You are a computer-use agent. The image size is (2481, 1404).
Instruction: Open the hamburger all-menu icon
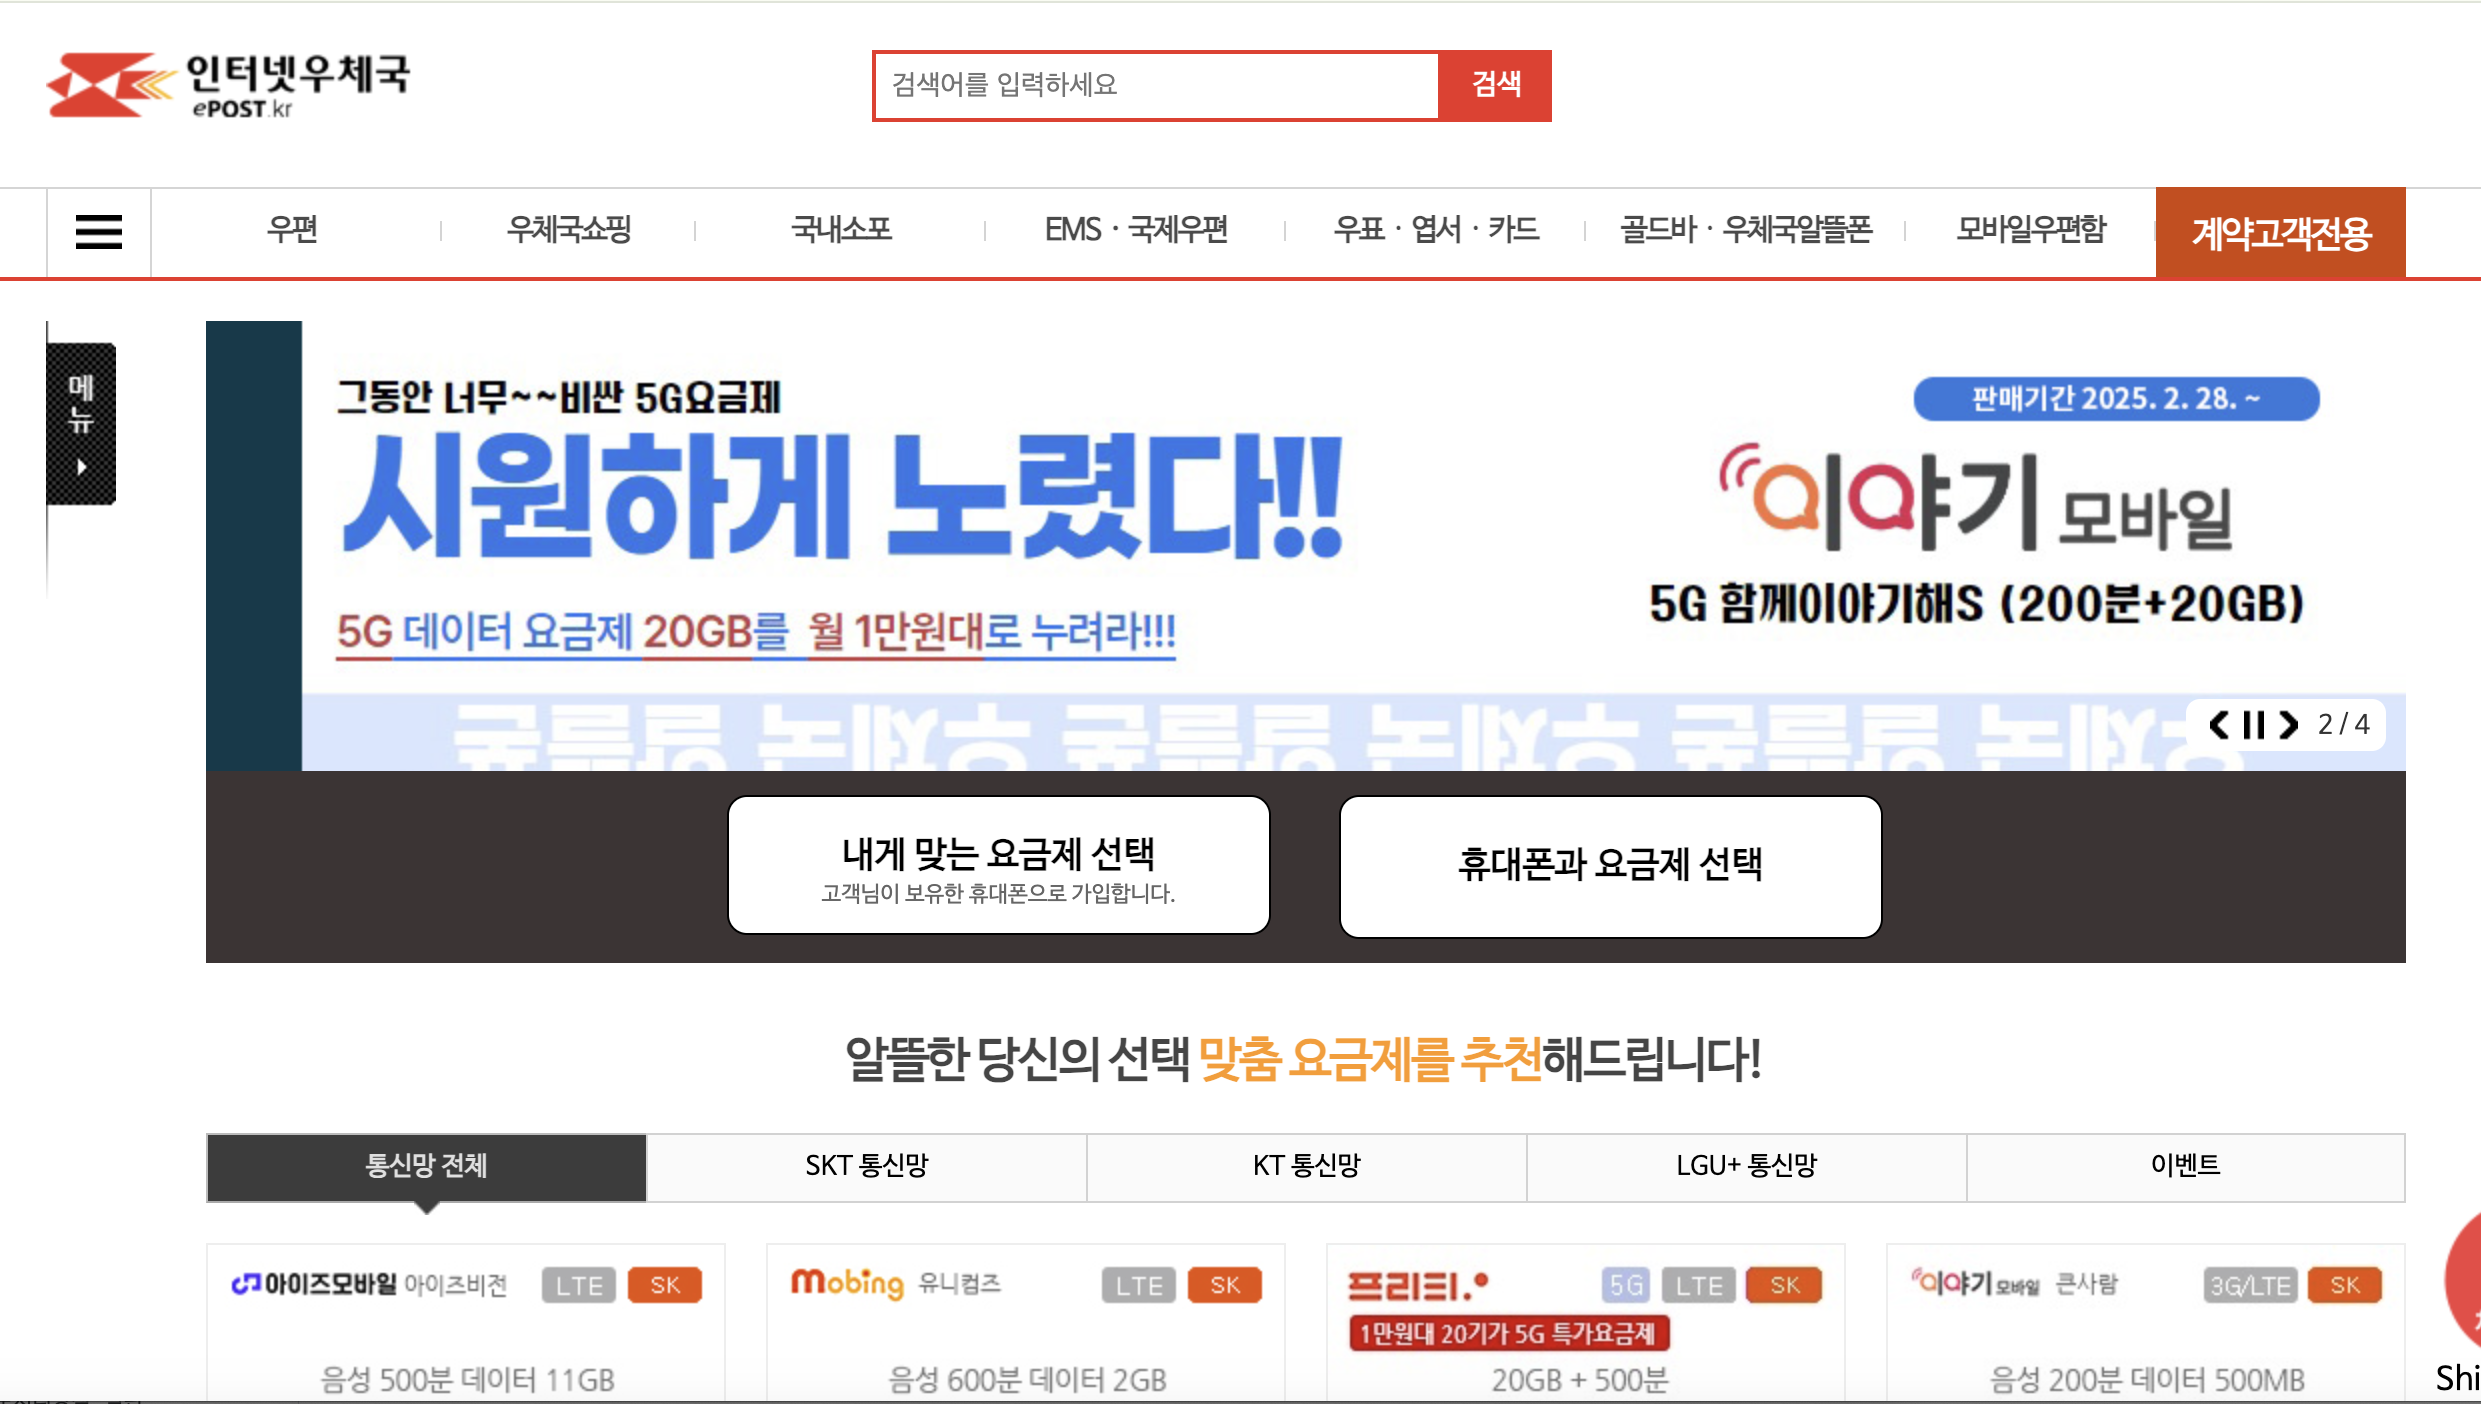[x=99, y=232]
